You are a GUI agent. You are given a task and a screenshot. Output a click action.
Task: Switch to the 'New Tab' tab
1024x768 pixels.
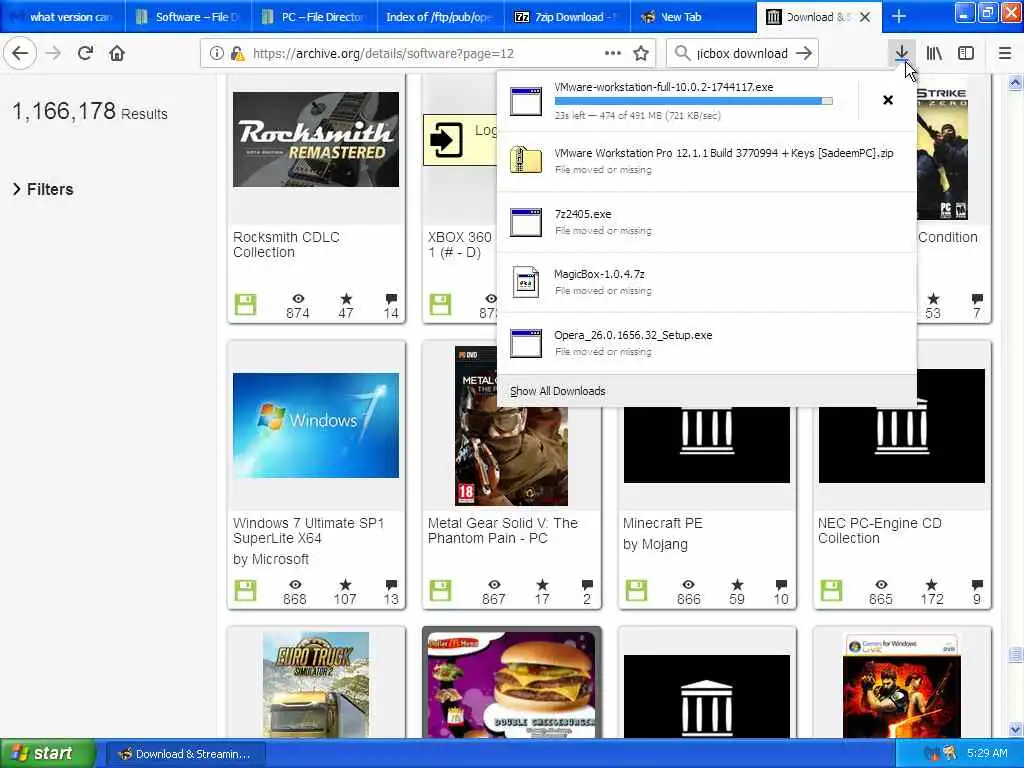pos(694,17)
